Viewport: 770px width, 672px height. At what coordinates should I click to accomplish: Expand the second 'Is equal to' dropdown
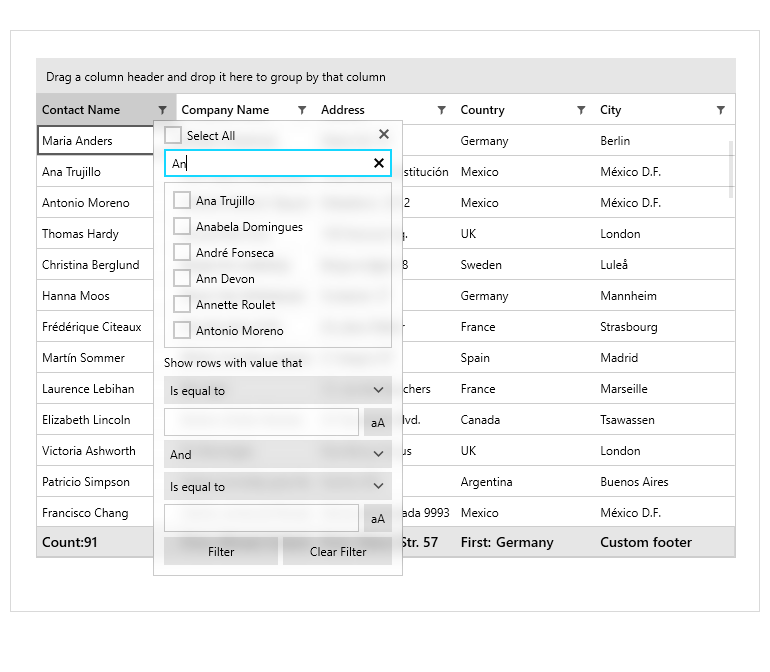coord(278,486)
